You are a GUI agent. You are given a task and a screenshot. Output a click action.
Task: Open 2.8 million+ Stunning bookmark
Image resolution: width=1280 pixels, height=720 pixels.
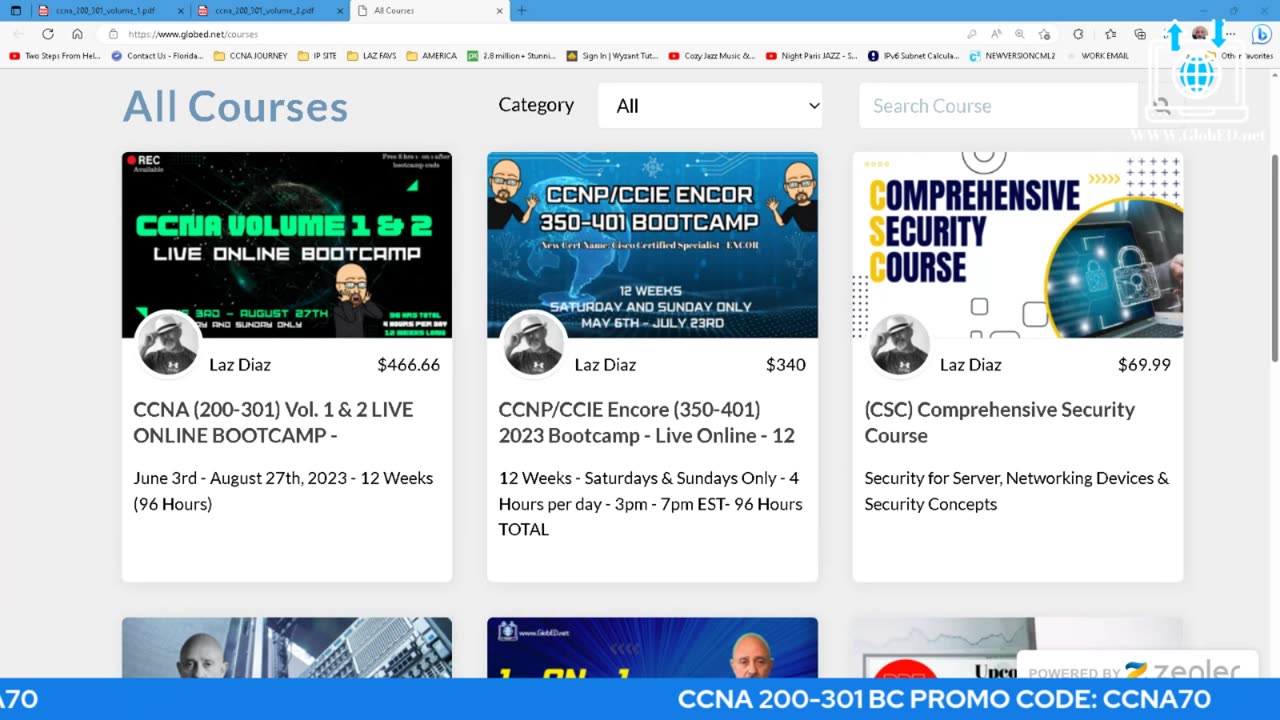click(x=511, y=56)
